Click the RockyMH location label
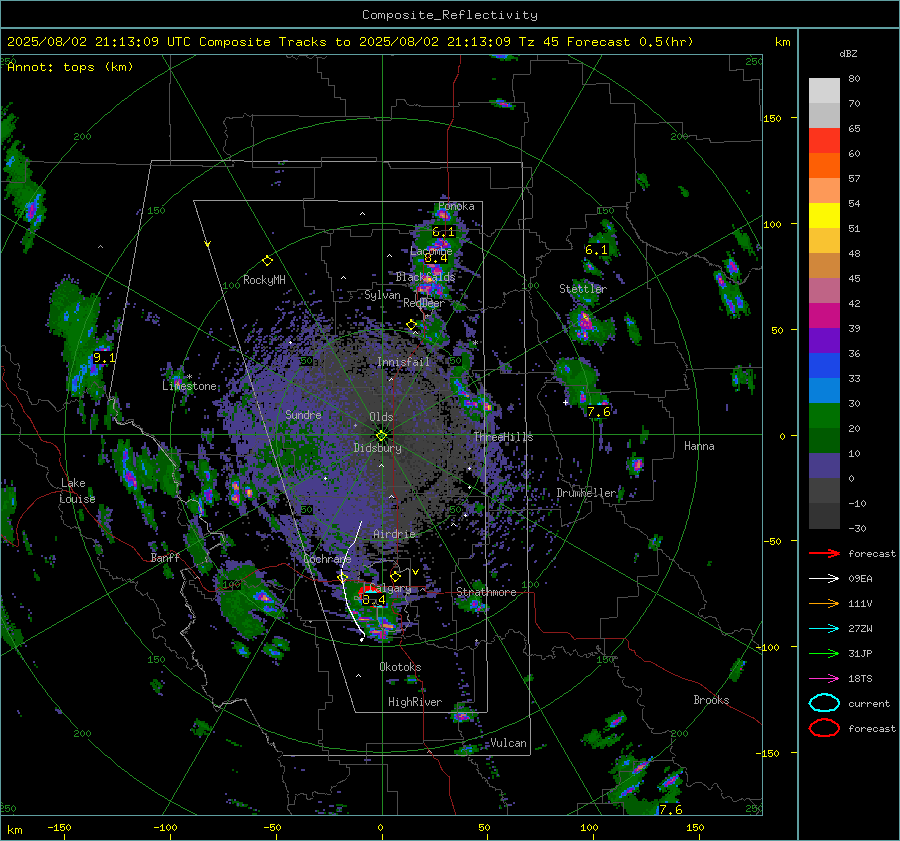Image resolution: width=900 pixels, height=841 pixels. (264, 280)
